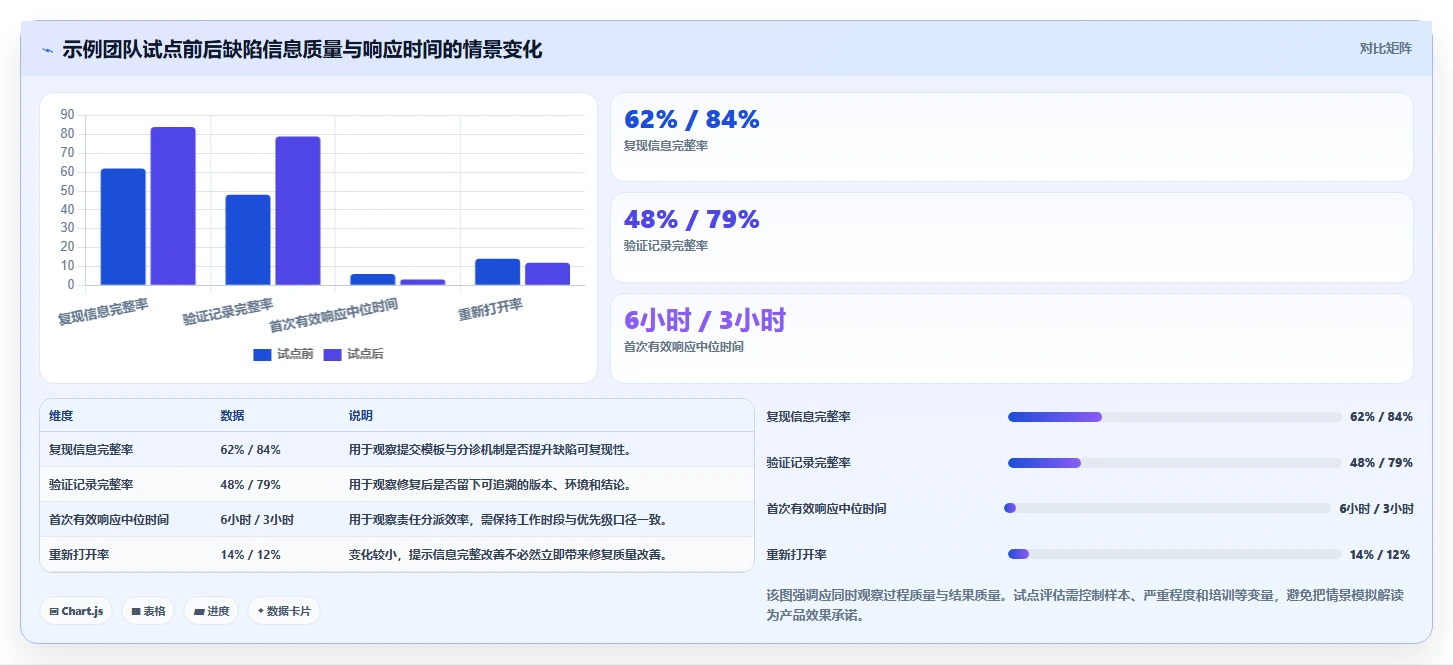Open the 62% / 84% data card
Screen dimensions: 1453x665
tap(1011, 137)
